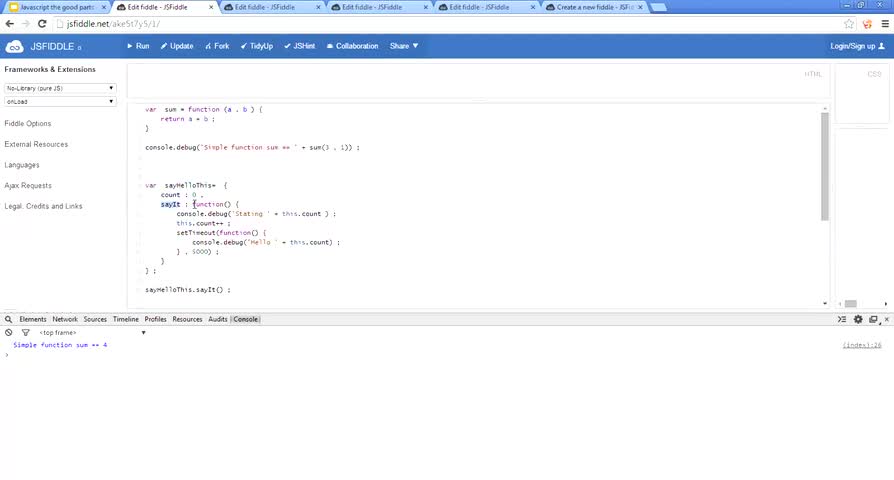Viewport: 894px width, 480px height.
Task: Click into the CSS panel
Action: (x=862, y=93)
